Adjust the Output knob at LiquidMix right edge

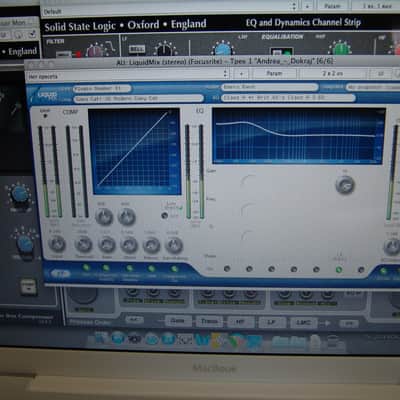(x=391, y=247)
